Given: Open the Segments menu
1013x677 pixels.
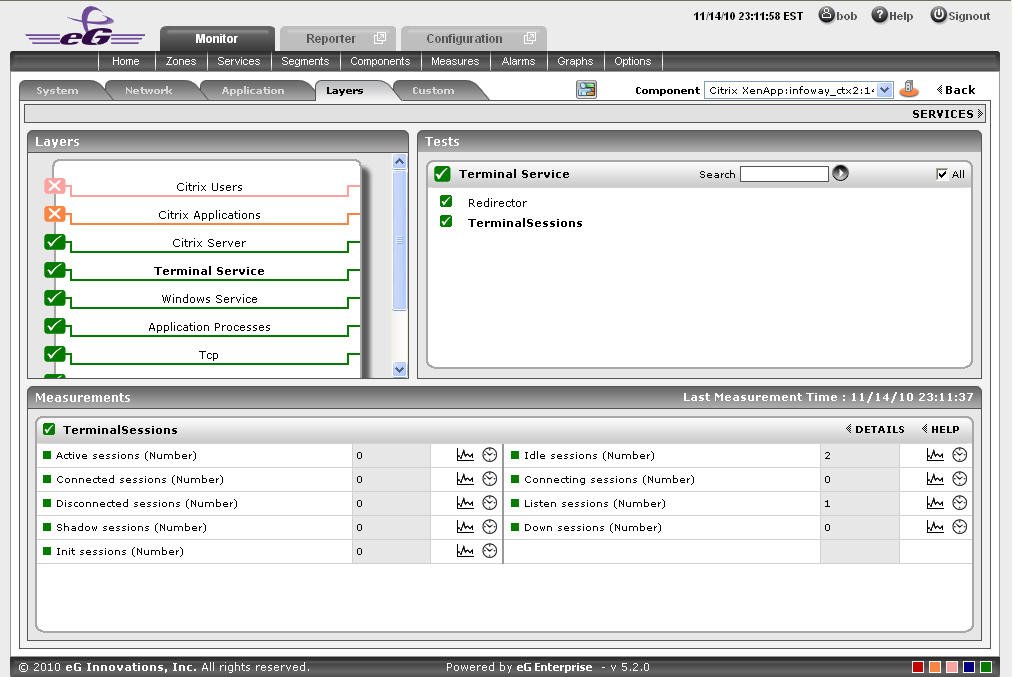Looking at the screenshot, I should [305, 61].
